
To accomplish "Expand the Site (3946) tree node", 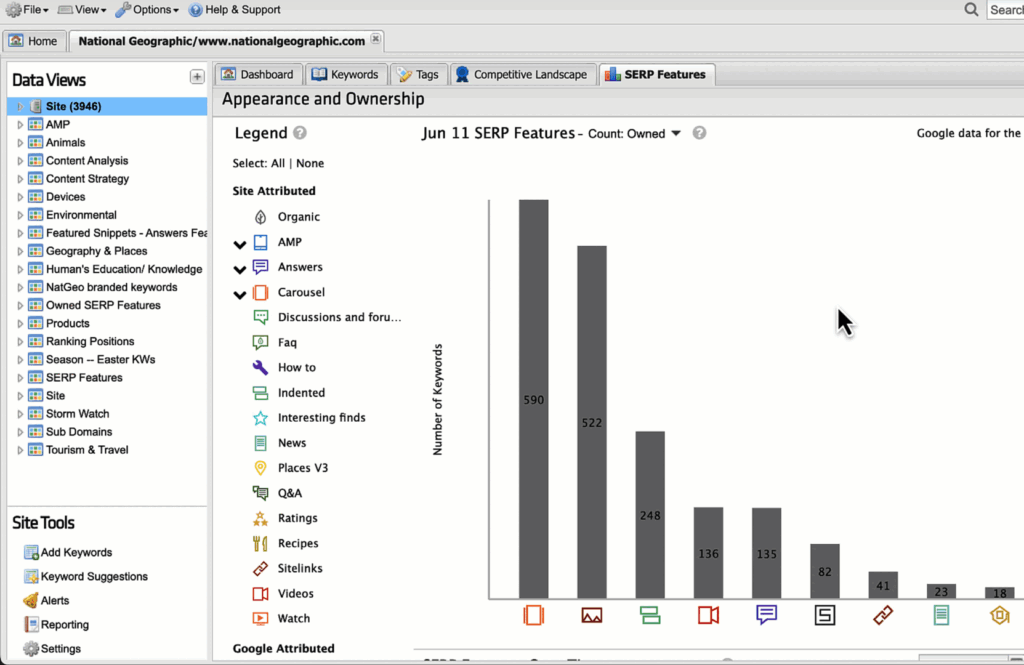I will 20,106.
